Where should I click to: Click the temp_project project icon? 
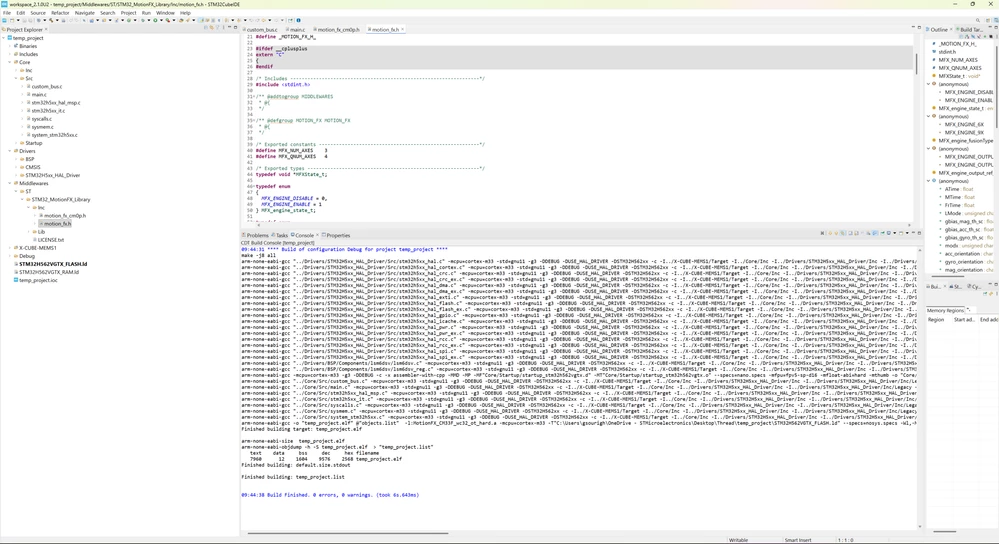pos(10,38)
